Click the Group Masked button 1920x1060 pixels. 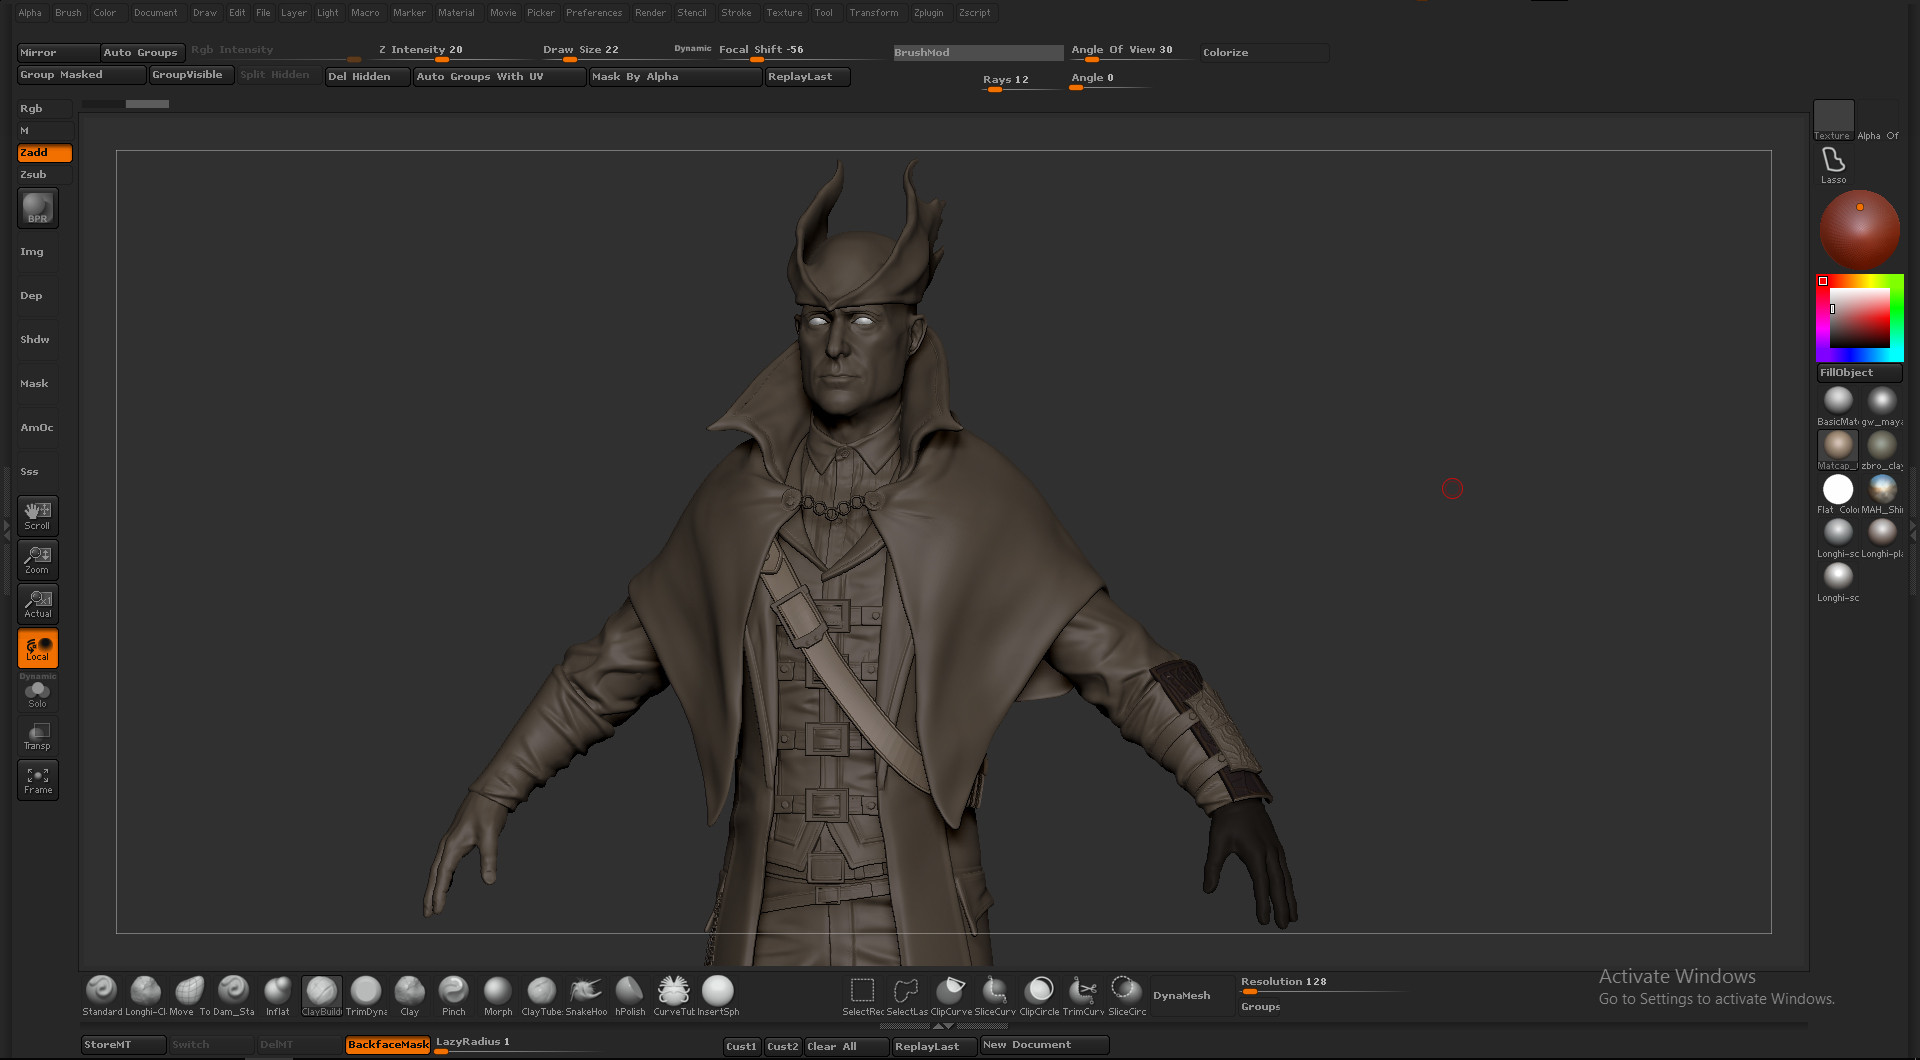(x=82, y=75)
